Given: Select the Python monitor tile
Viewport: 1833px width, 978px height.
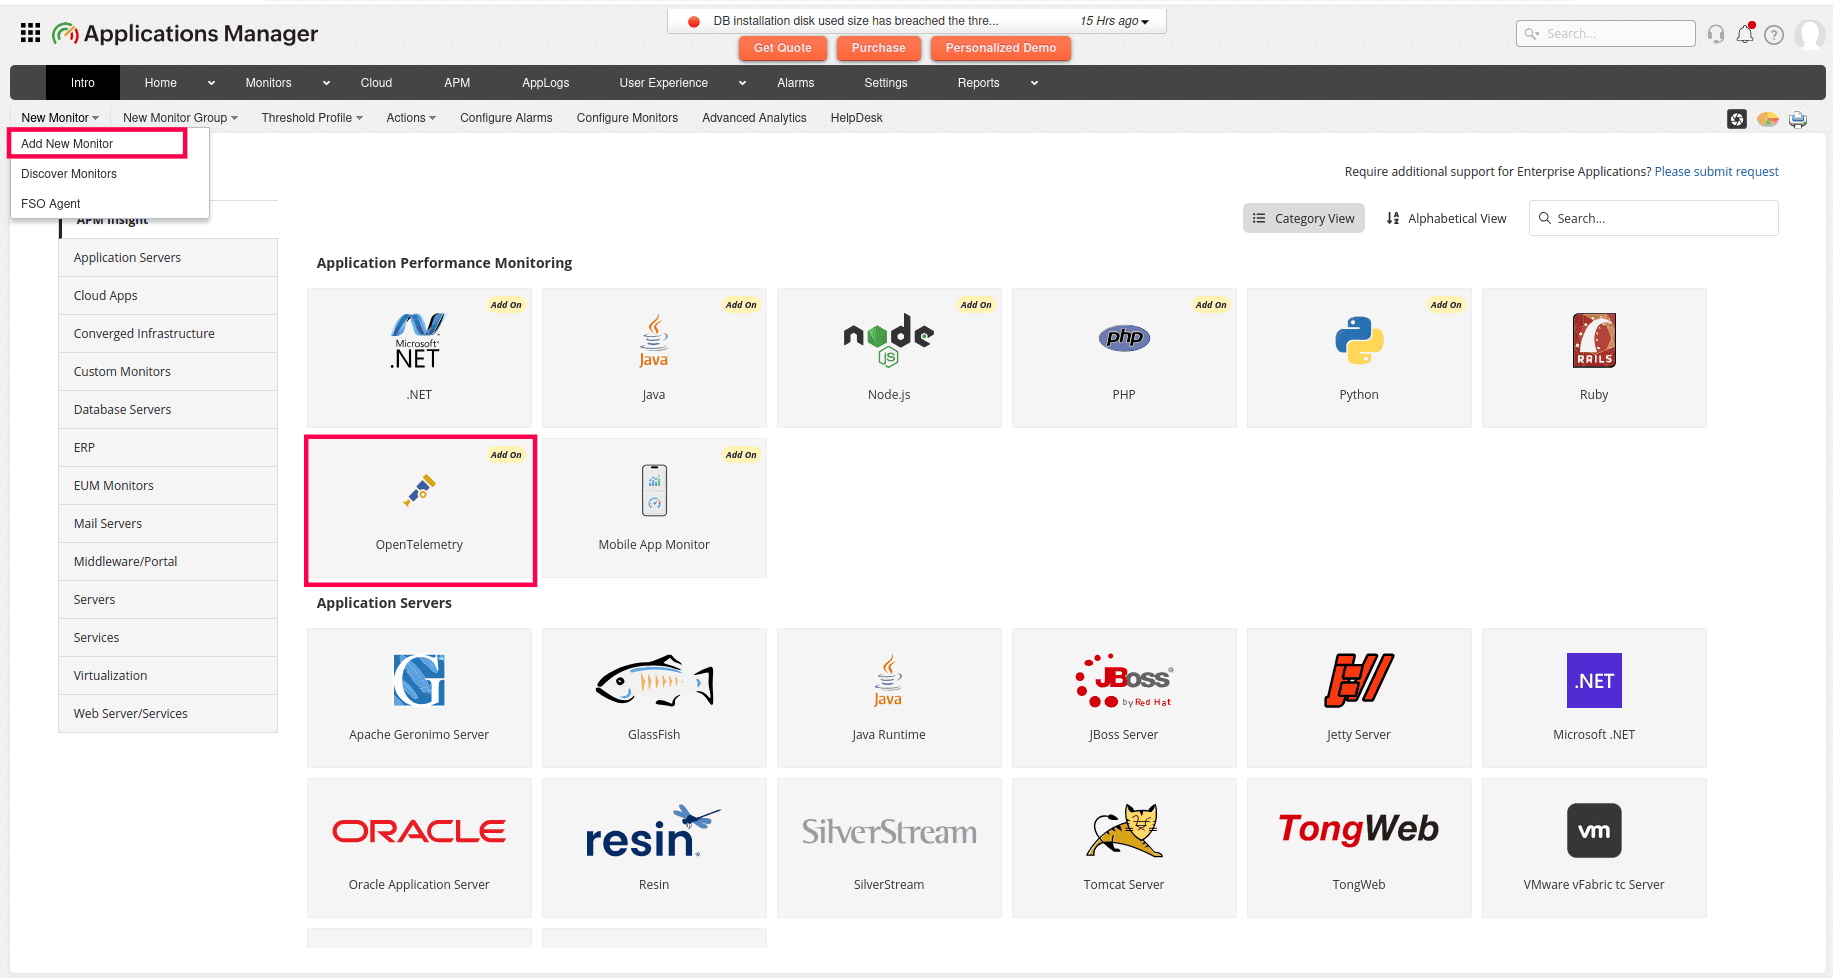Looking at the screenshot, I should [x=1359, y=358].
